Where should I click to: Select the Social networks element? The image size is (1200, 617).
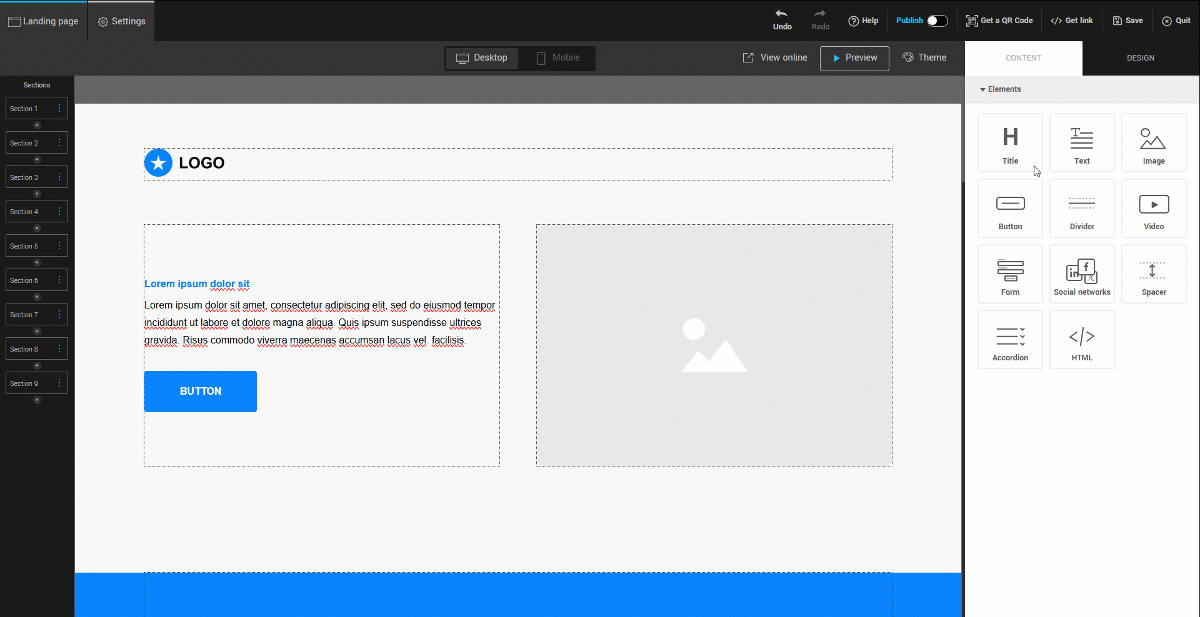click(x=1082, y=274)
